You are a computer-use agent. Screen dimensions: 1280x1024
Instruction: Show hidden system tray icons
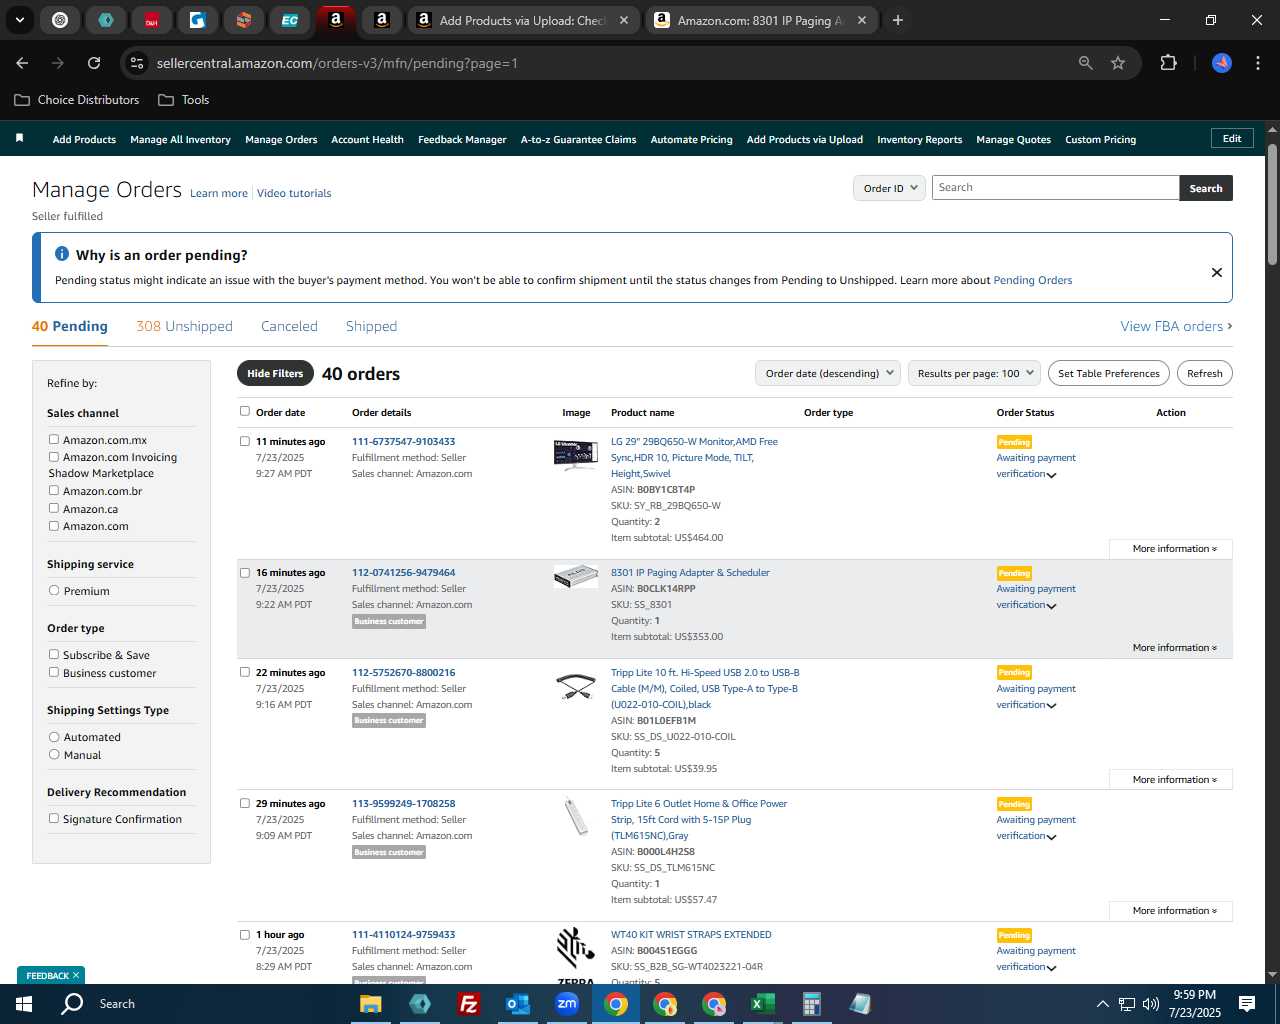coord(1102,1004)
